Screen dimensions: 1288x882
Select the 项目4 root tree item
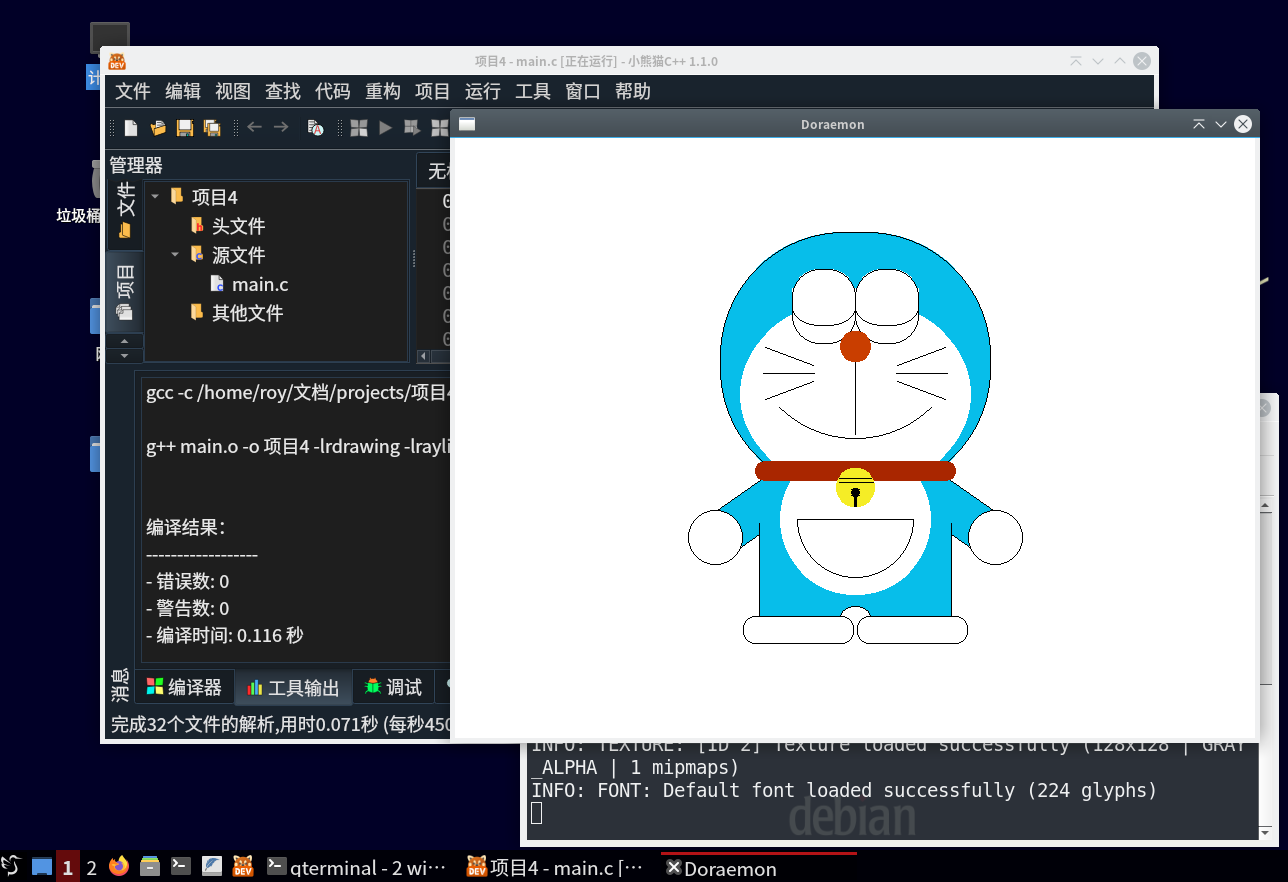[x=214, y=197]
